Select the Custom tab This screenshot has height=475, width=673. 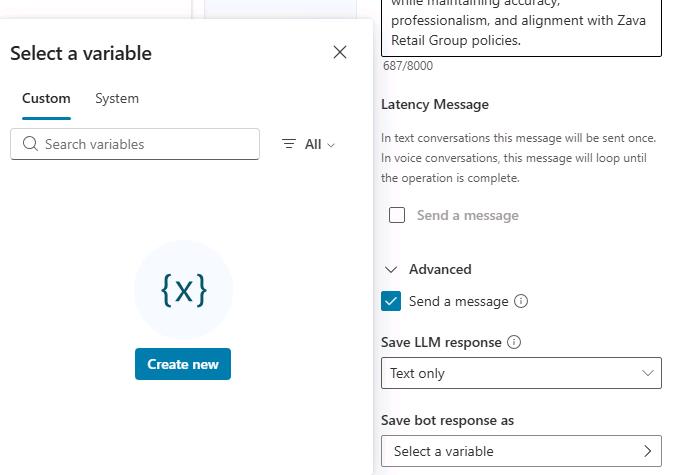[46, 98]
